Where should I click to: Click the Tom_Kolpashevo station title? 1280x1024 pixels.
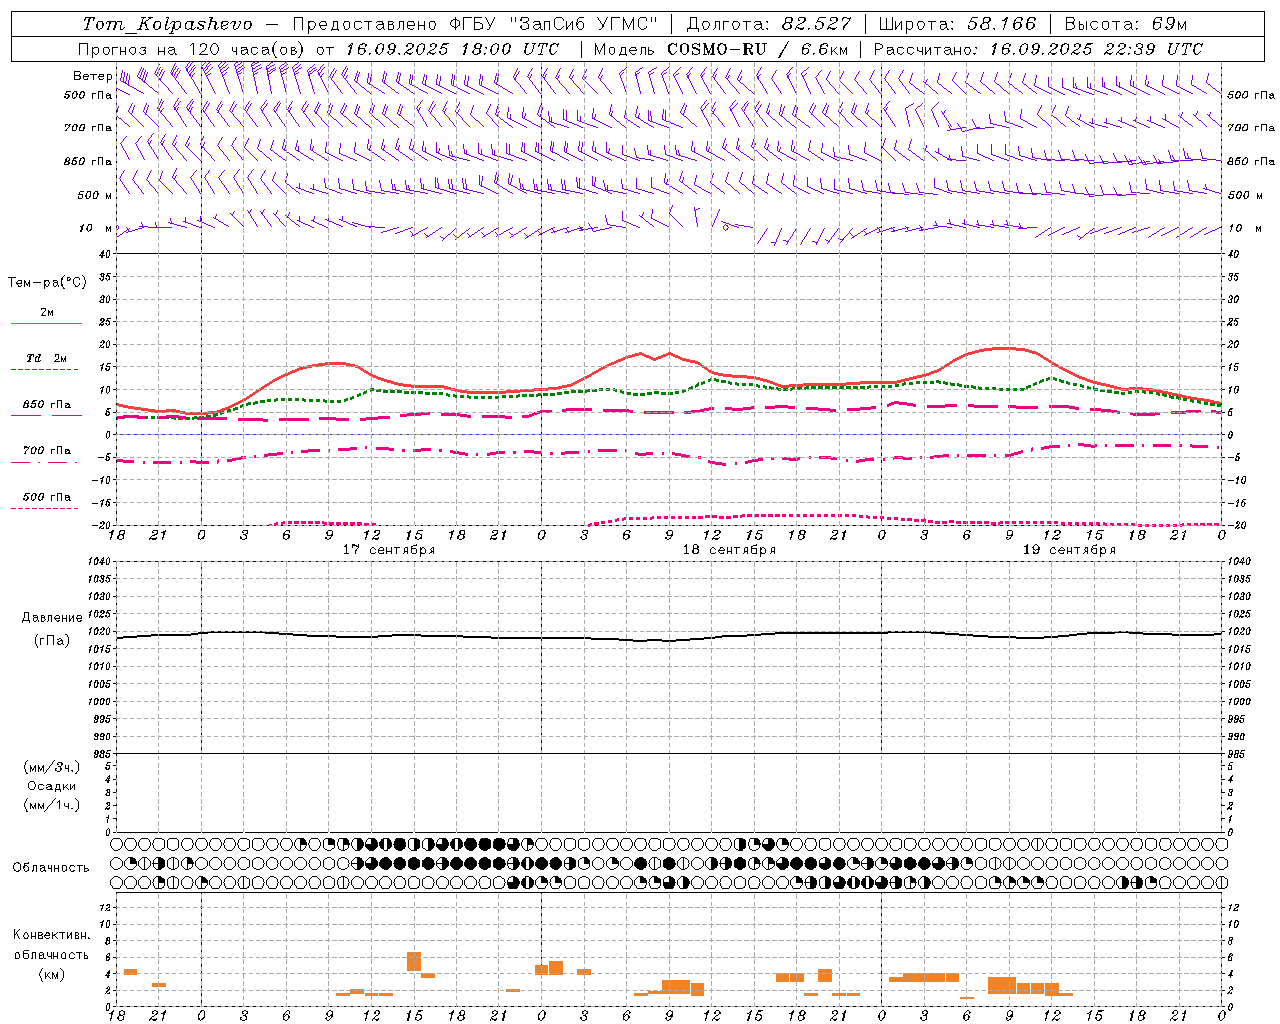(168, 24)
